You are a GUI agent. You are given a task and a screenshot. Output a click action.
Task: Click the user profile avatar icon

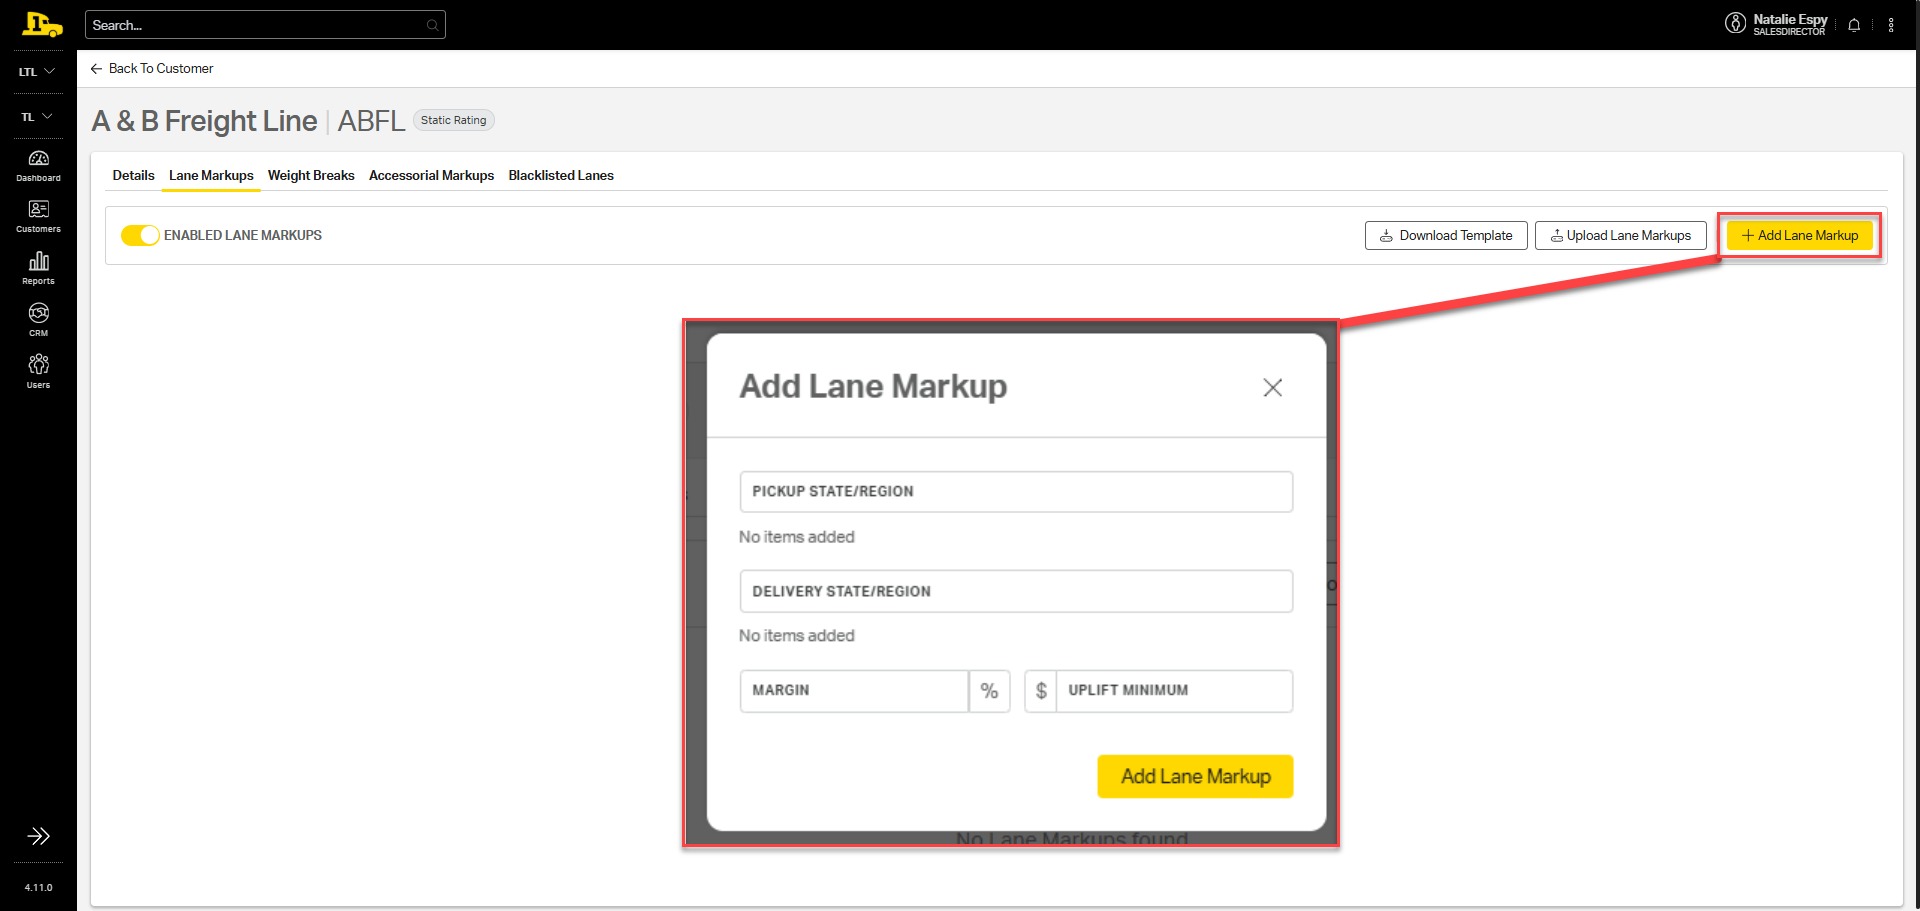(x=1736, y=23)
